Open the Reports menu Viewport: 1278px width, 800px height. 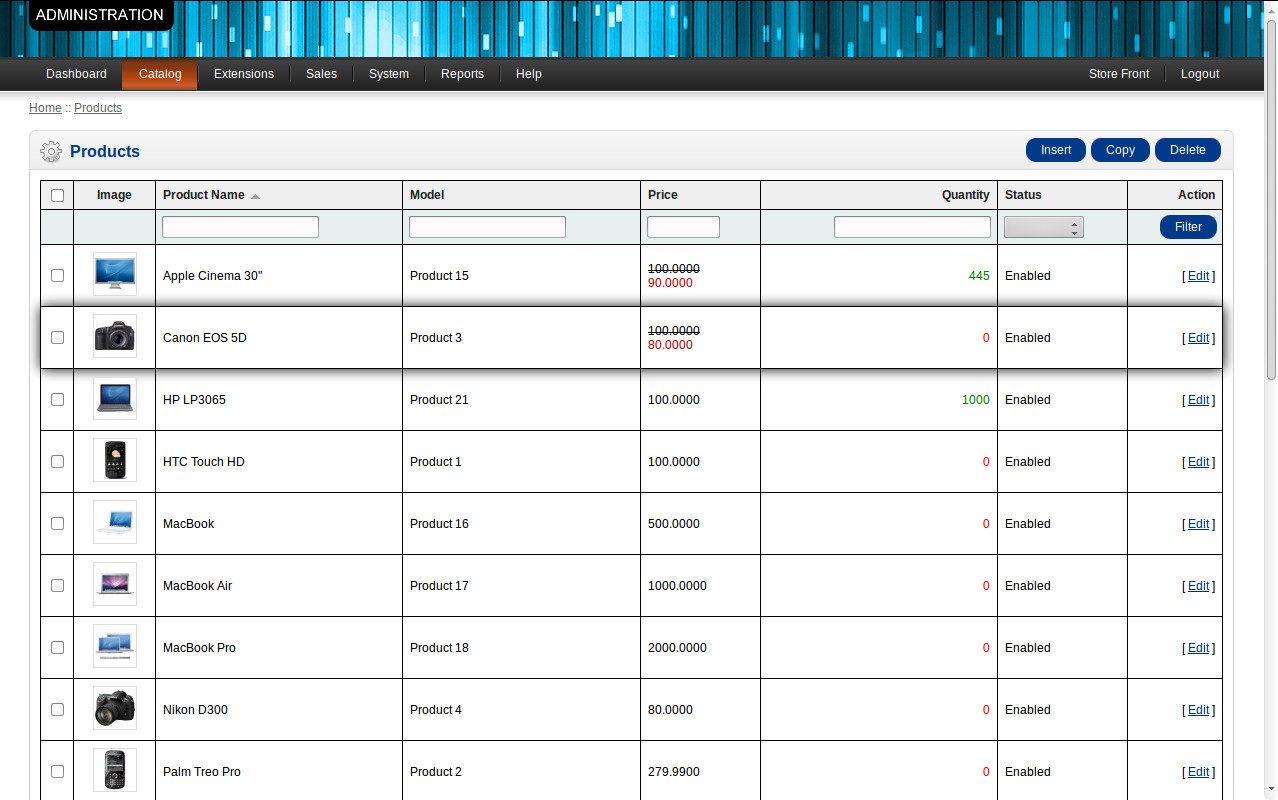(462, 74)
